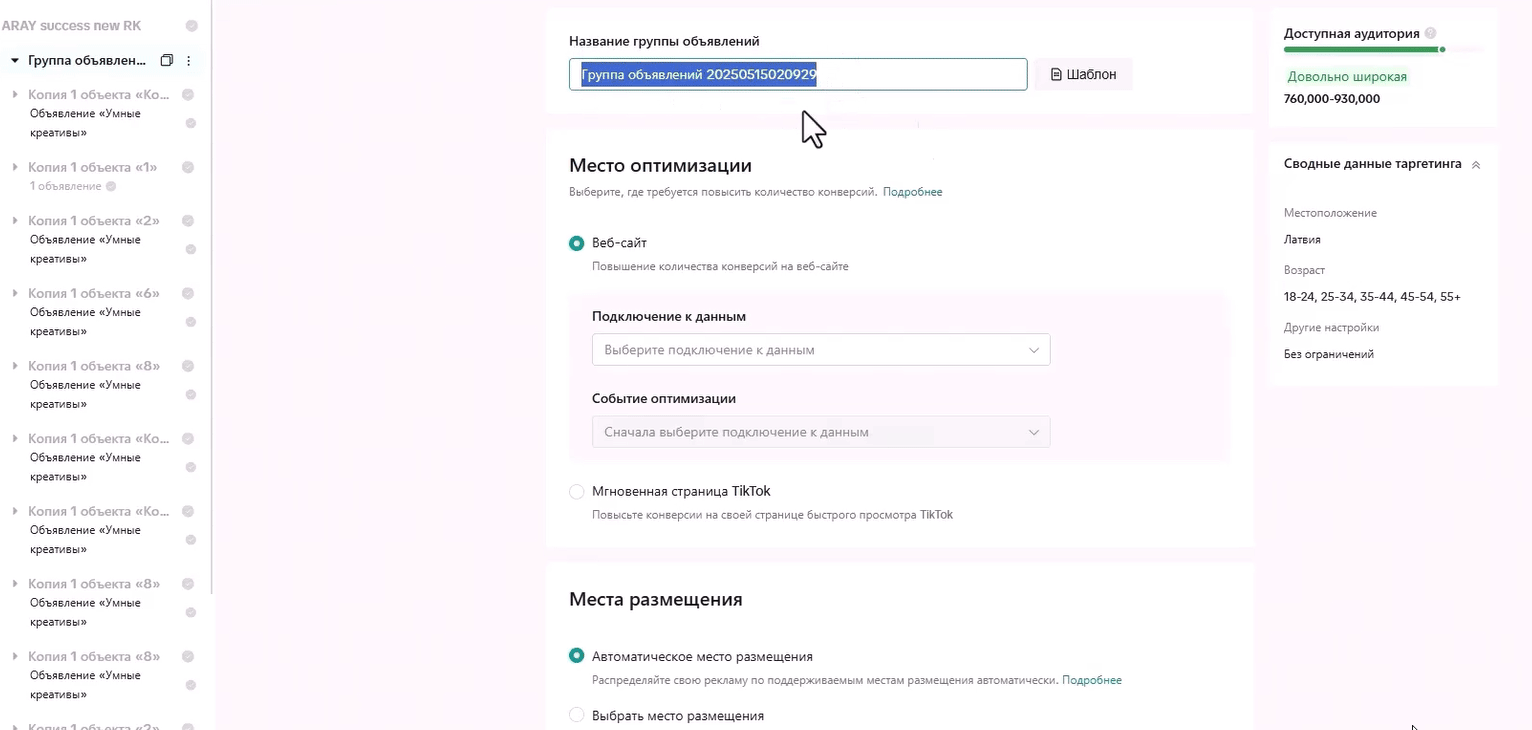Screen dimensions: 1532x730
Task: Click the info icon beside Доступная аудитория
Action: coord(1430,33)
